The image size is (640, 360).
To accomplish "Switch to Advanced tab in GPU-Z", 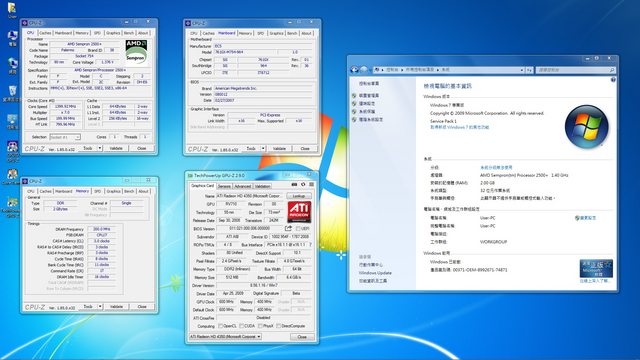I will [x=242, y=186].
